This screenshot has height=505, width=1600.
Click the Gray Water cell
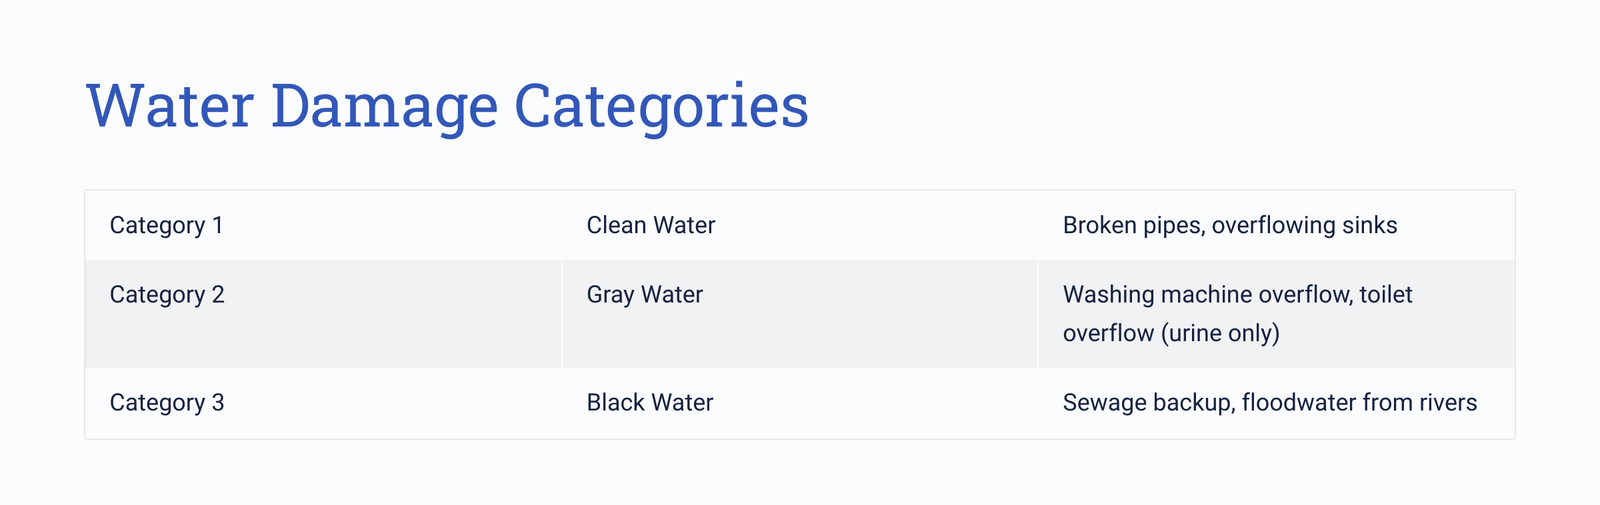click(800, 314)
